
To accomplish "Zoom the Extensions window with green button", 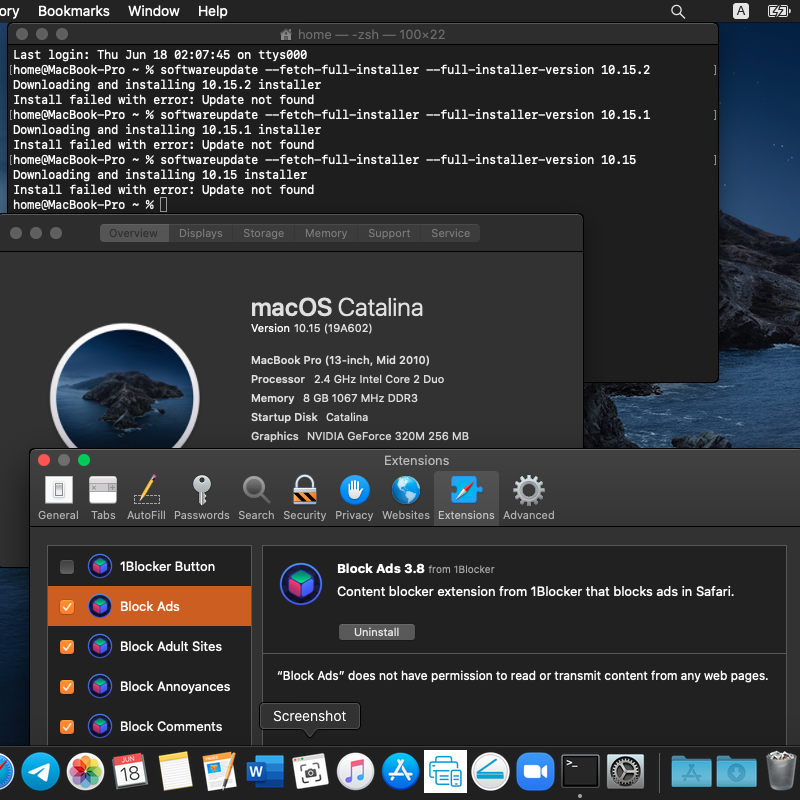I will click(84, 460).
